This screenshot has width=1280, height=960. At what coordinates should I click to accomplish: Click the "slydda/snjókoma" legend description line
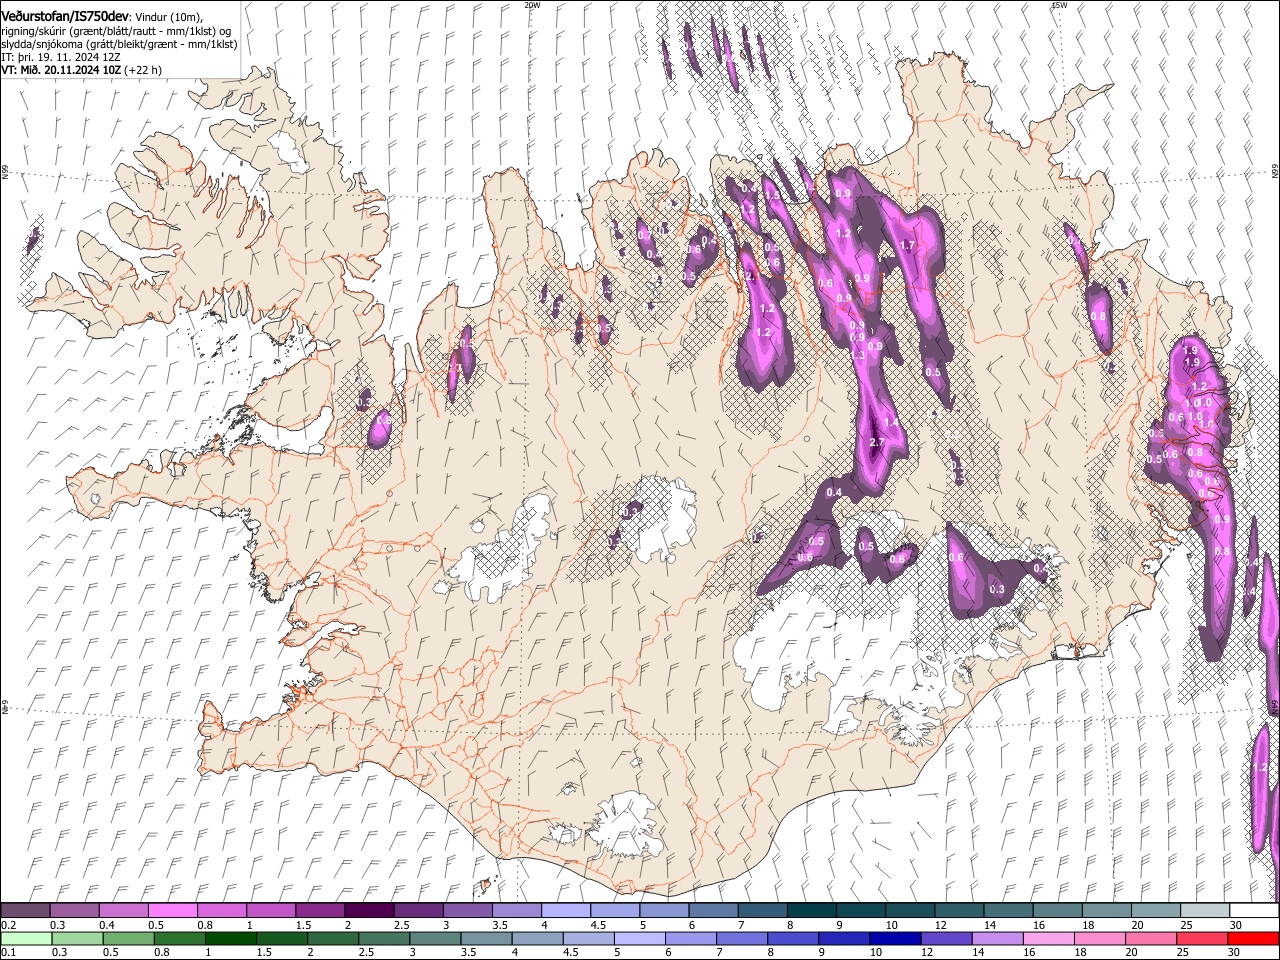[119, 44]
